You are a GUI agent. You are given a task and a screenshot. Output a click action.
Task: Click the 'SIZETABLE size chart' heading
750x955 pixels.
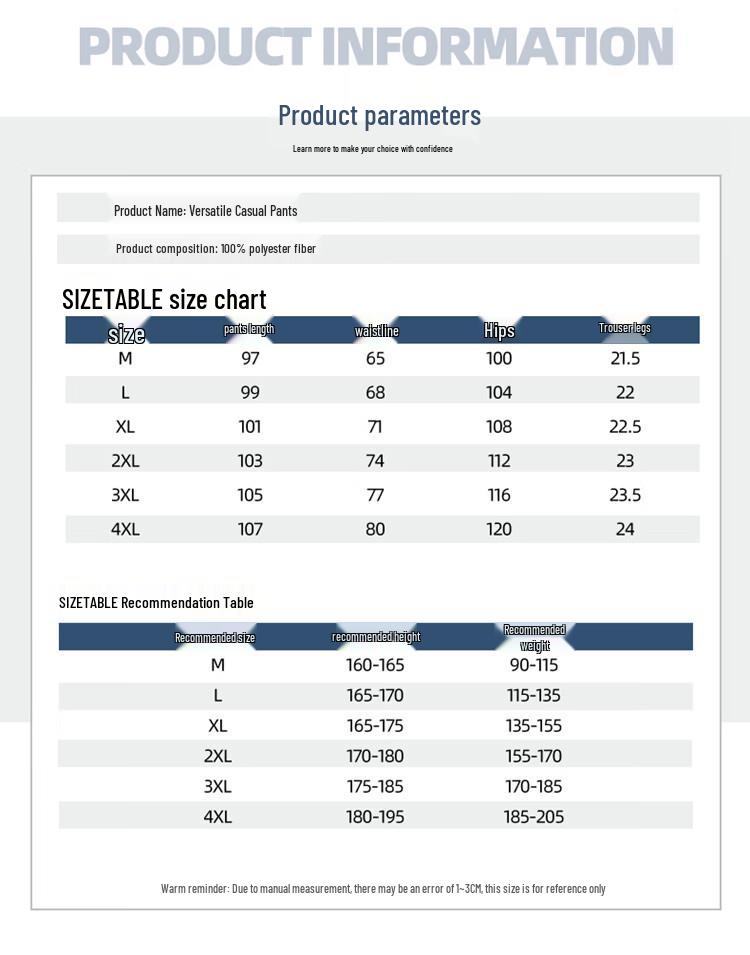(x=164, y=299)
